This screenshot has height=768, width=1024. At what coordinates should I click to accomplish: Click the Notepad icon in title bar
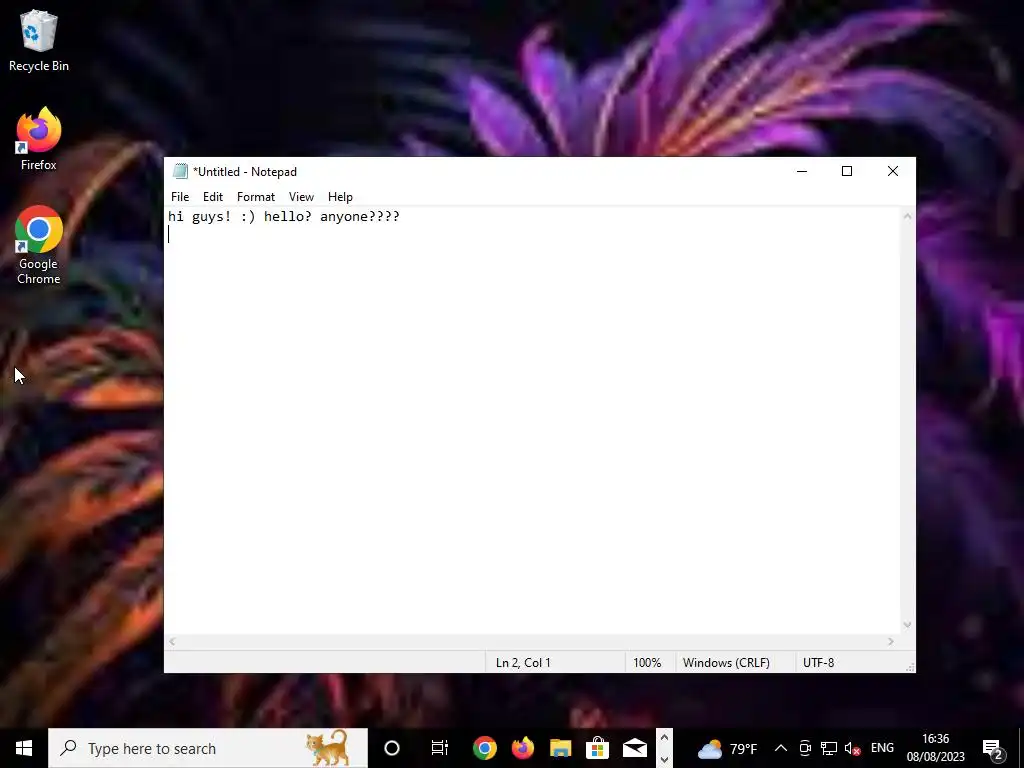click(180, 171)
